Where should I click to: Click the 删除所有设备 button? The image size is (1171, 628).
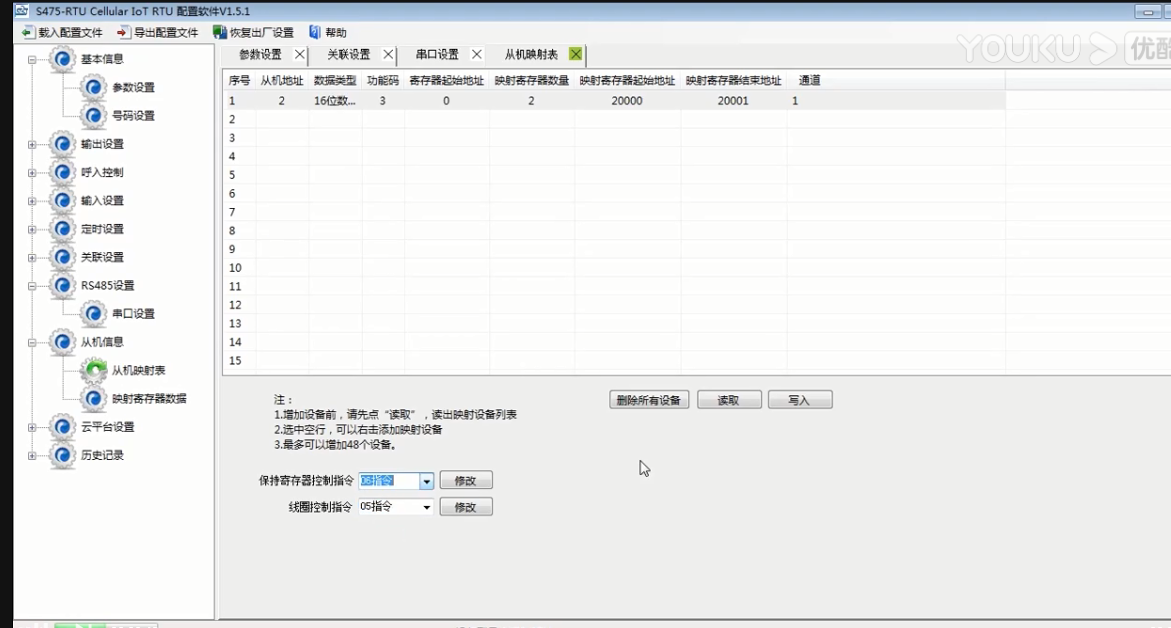pos(648,400)
